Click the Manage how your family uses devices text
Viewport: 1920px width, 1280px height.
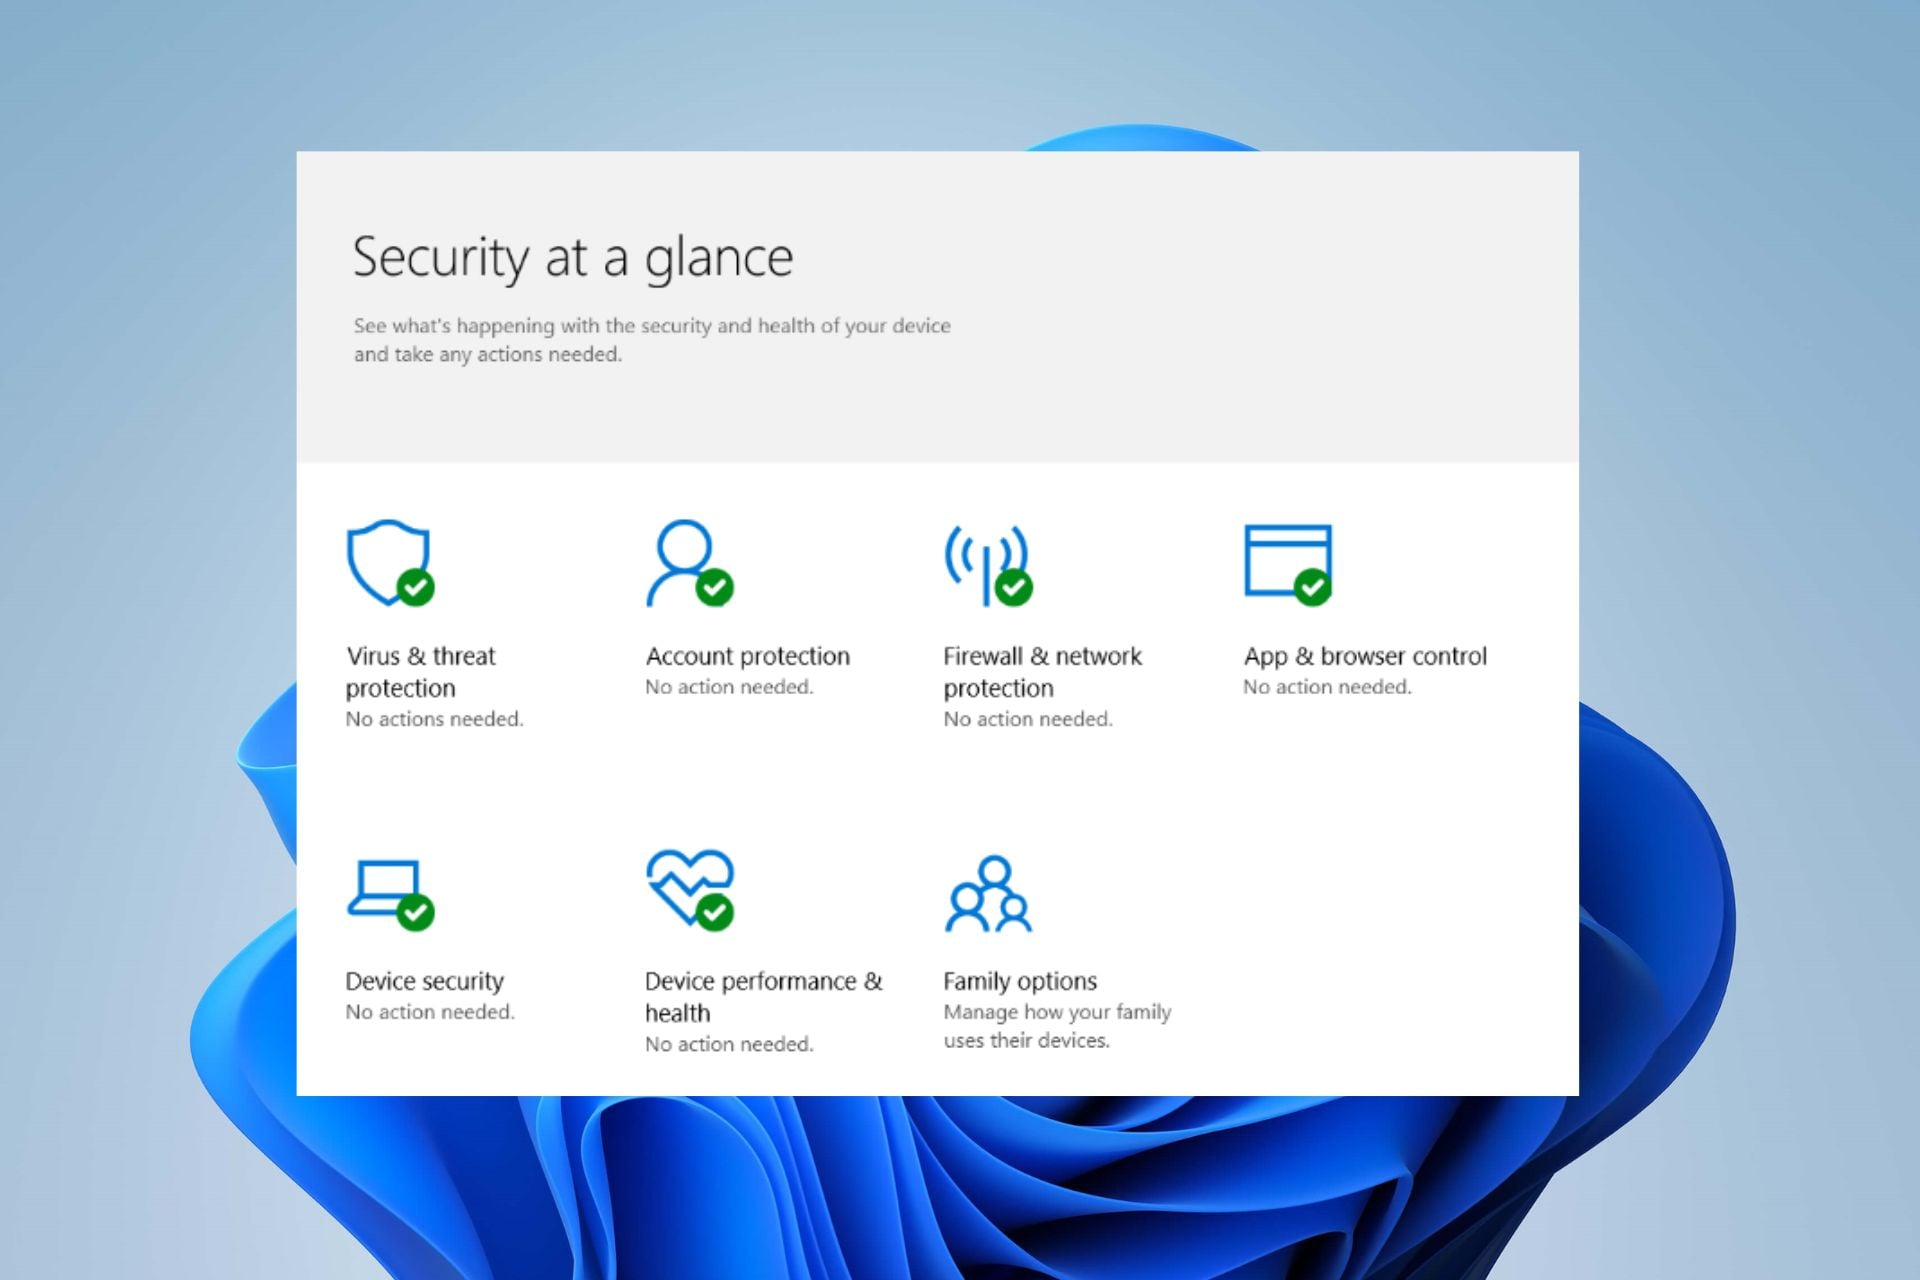click(1056, 1026)
